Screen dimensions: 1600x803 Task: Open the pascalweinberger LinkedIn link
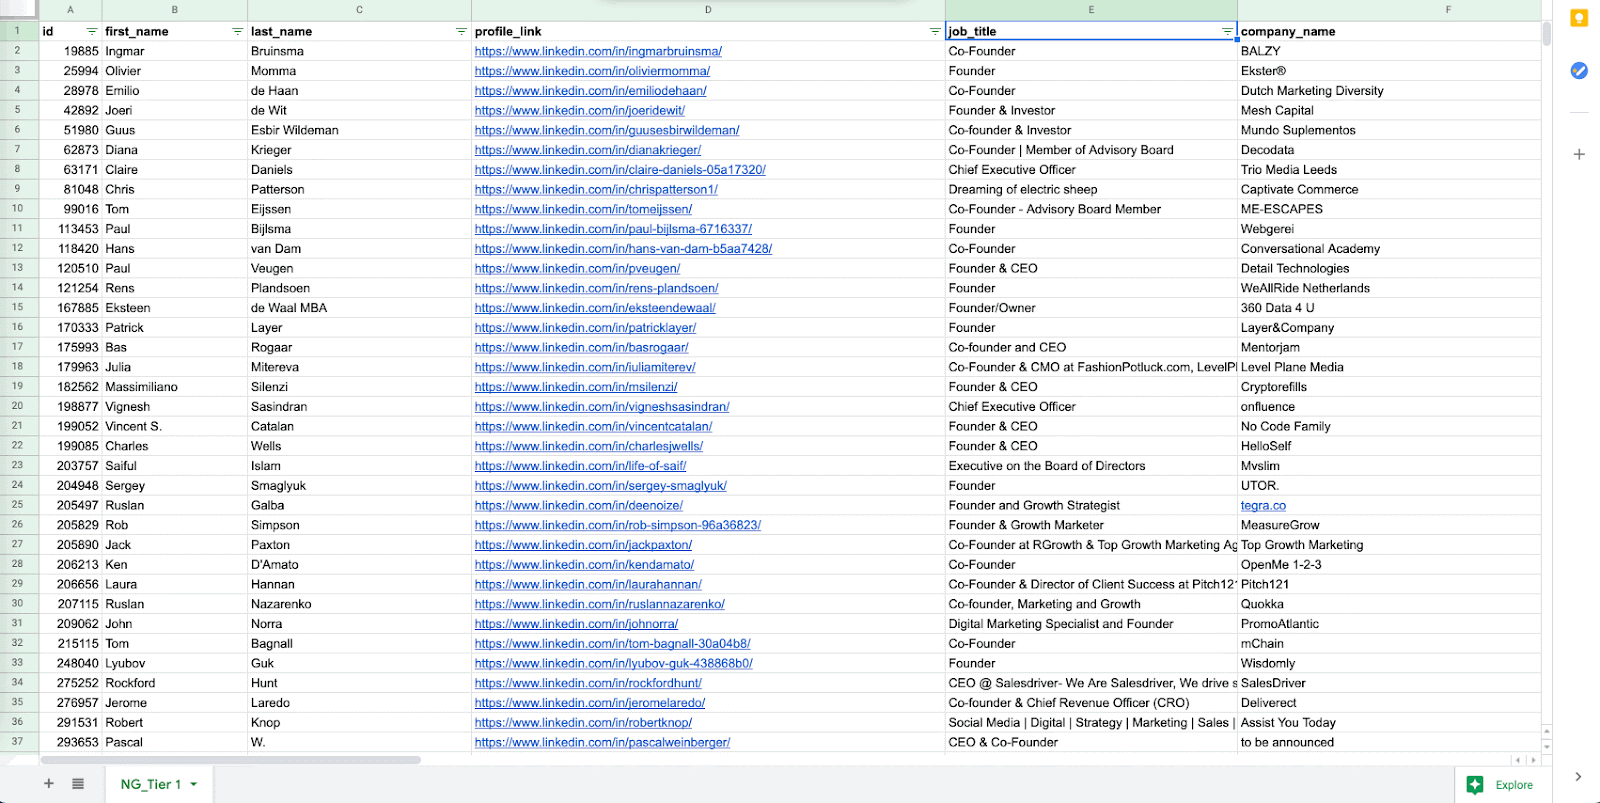pos(602,743)
